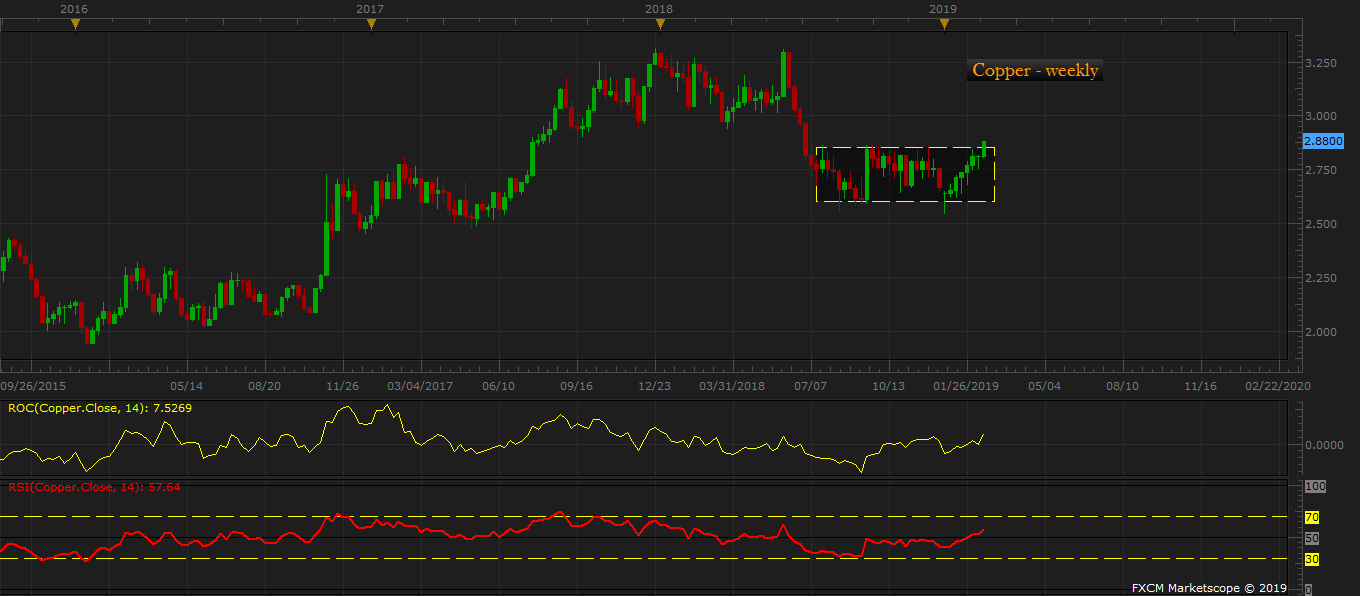Screen dimensions: 1360x596
Task: Click the RSI 50 midline level tag
Action: [1312, 538]
